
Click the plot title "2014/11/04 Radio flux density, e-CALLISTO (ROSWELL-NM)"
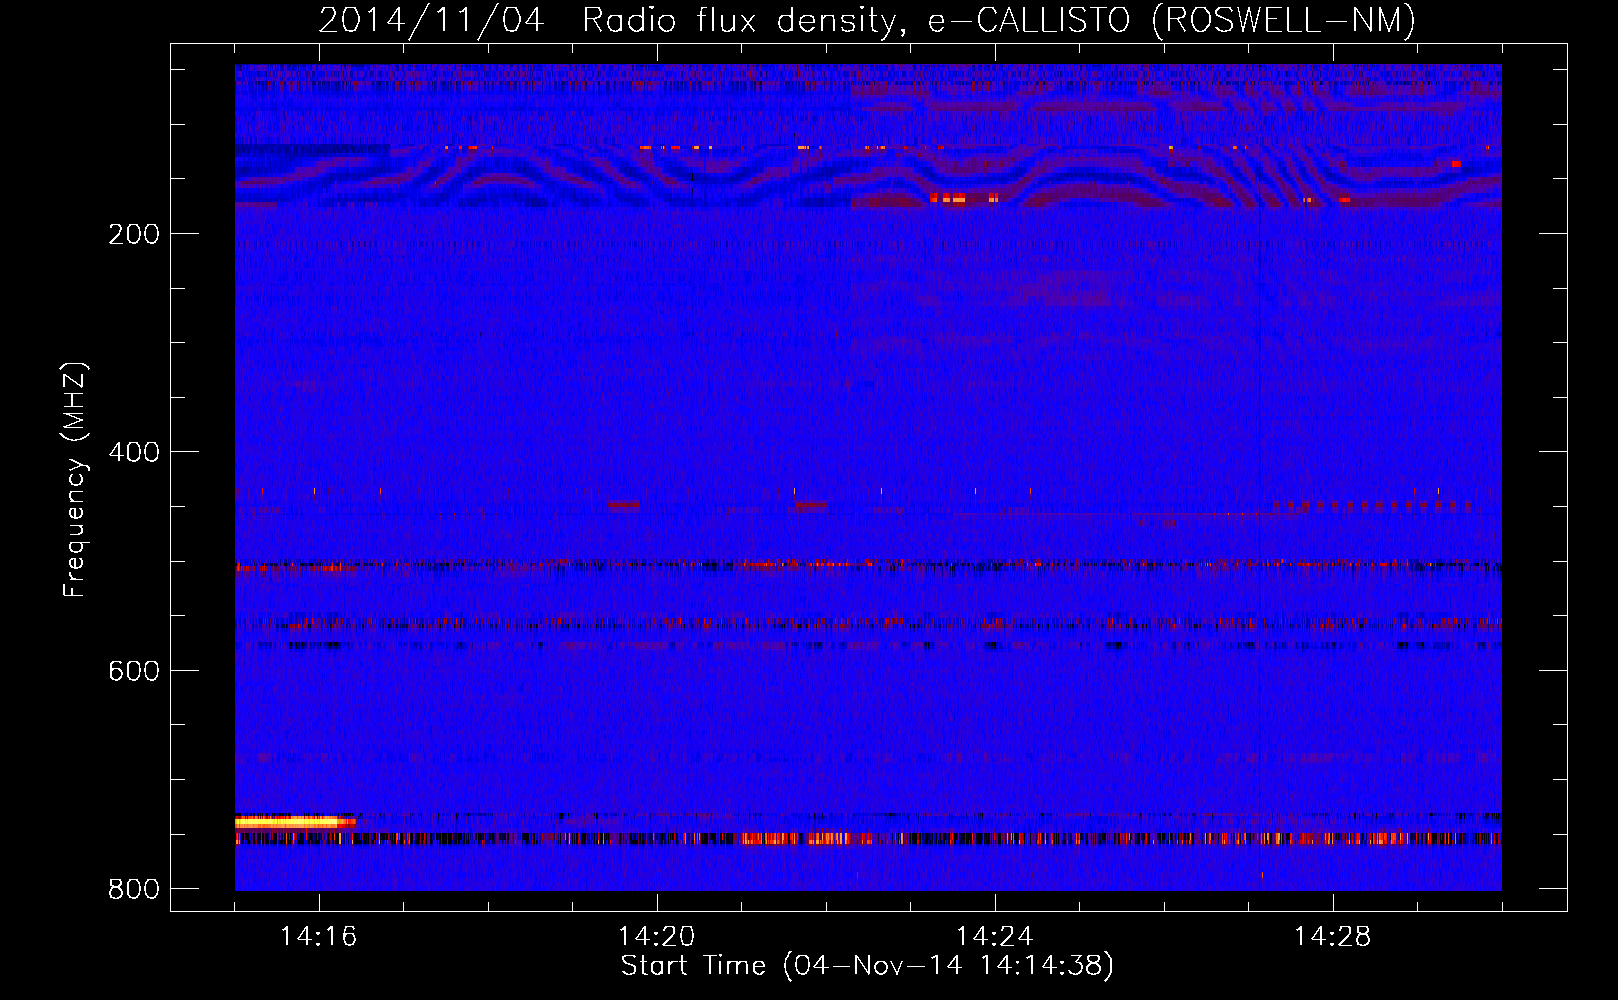point(867,20)
